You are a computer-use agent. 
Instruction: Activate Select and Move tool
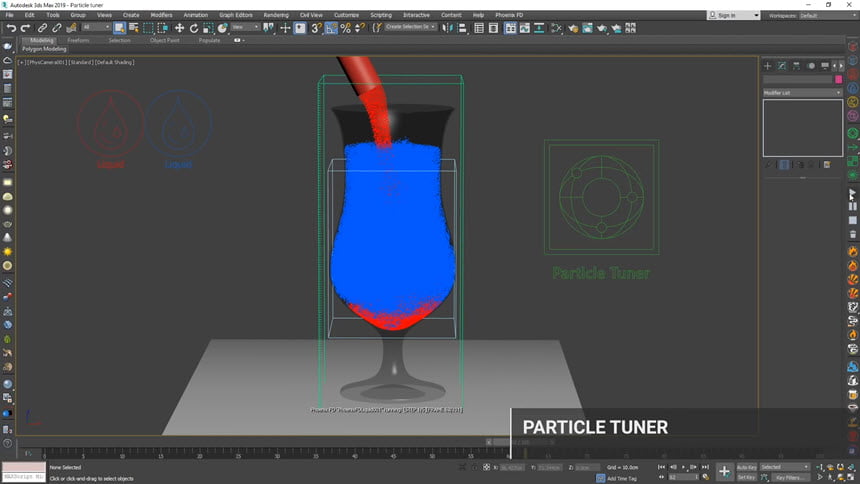179,28
